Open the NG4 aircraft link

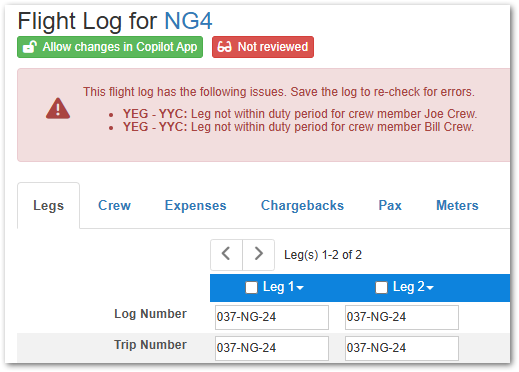188,21
